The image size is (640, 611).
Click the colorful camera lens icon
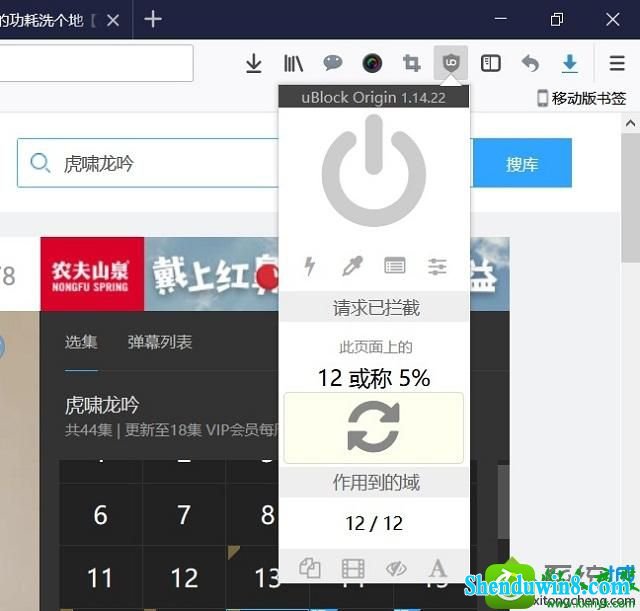372,63
